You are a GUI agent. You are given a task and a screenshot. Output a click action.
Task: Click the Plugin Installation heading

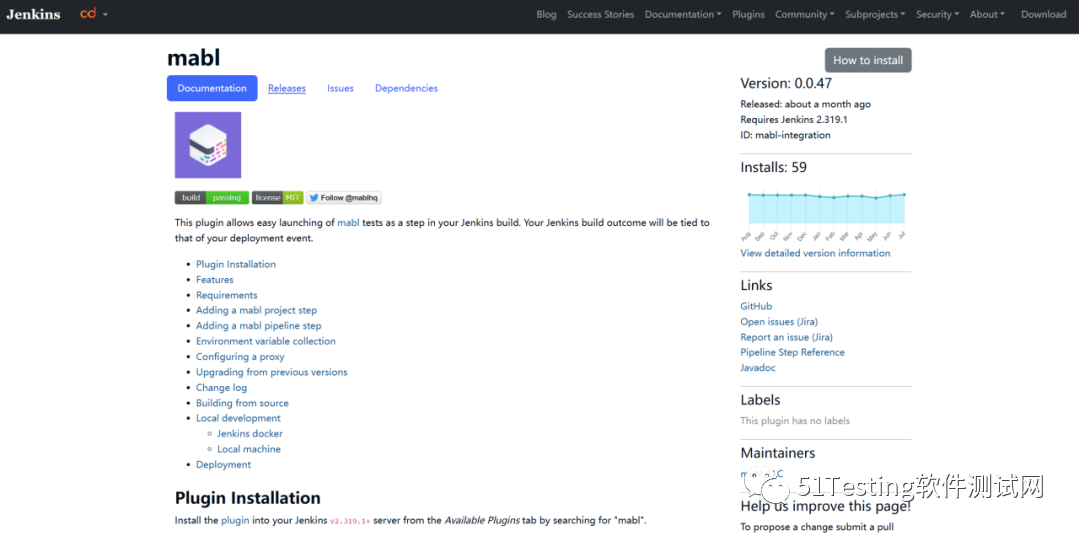pyautogui.click(x=248, y=497)
